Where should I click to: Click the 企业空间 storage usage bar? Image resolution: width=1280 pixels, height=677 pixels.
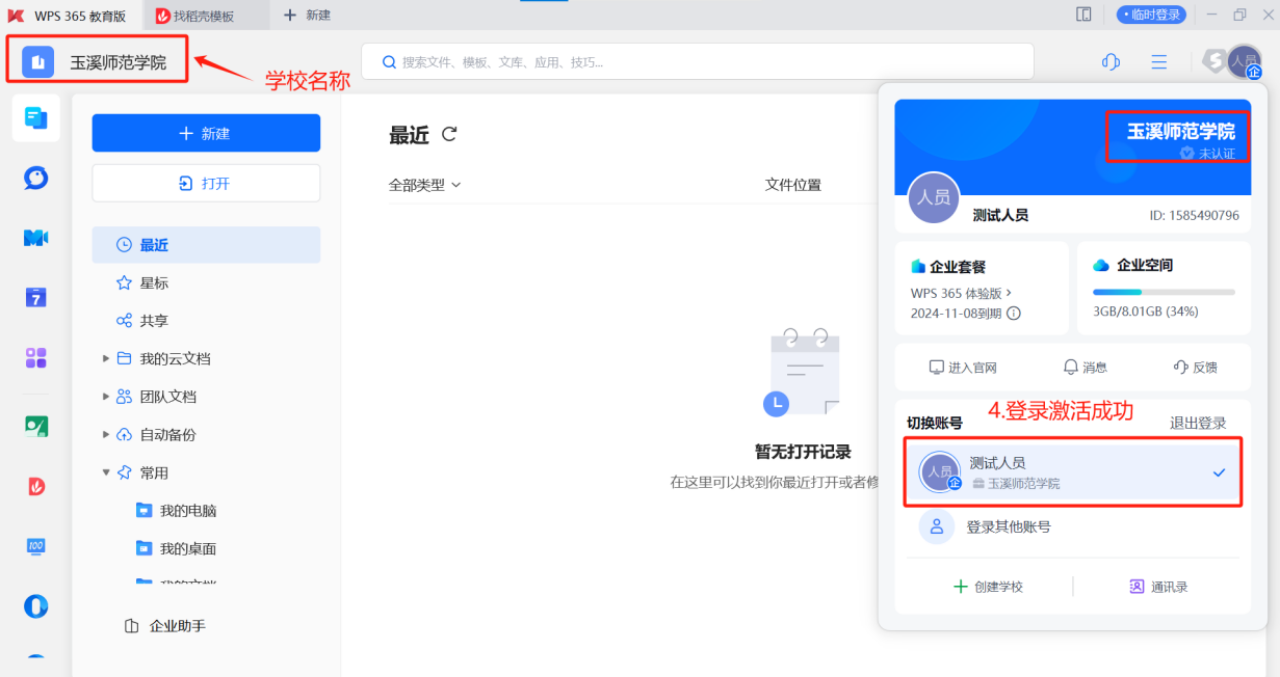(1163, 292)
